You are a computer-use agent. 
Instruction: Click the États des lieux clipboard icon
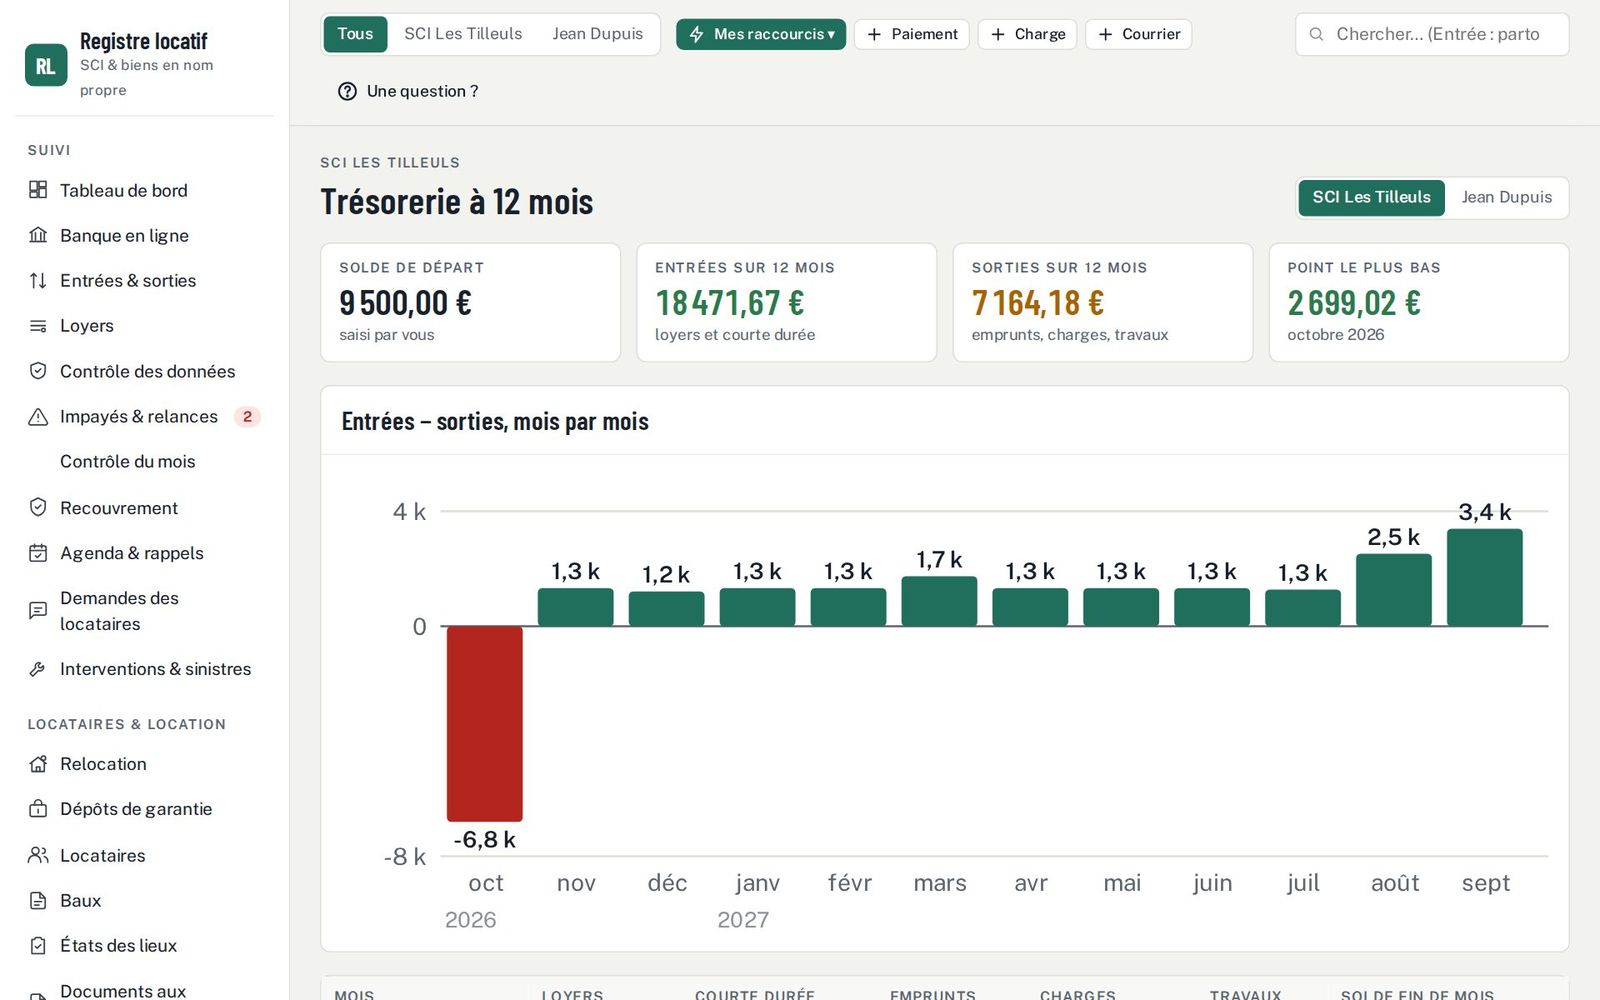coord(38,945)
